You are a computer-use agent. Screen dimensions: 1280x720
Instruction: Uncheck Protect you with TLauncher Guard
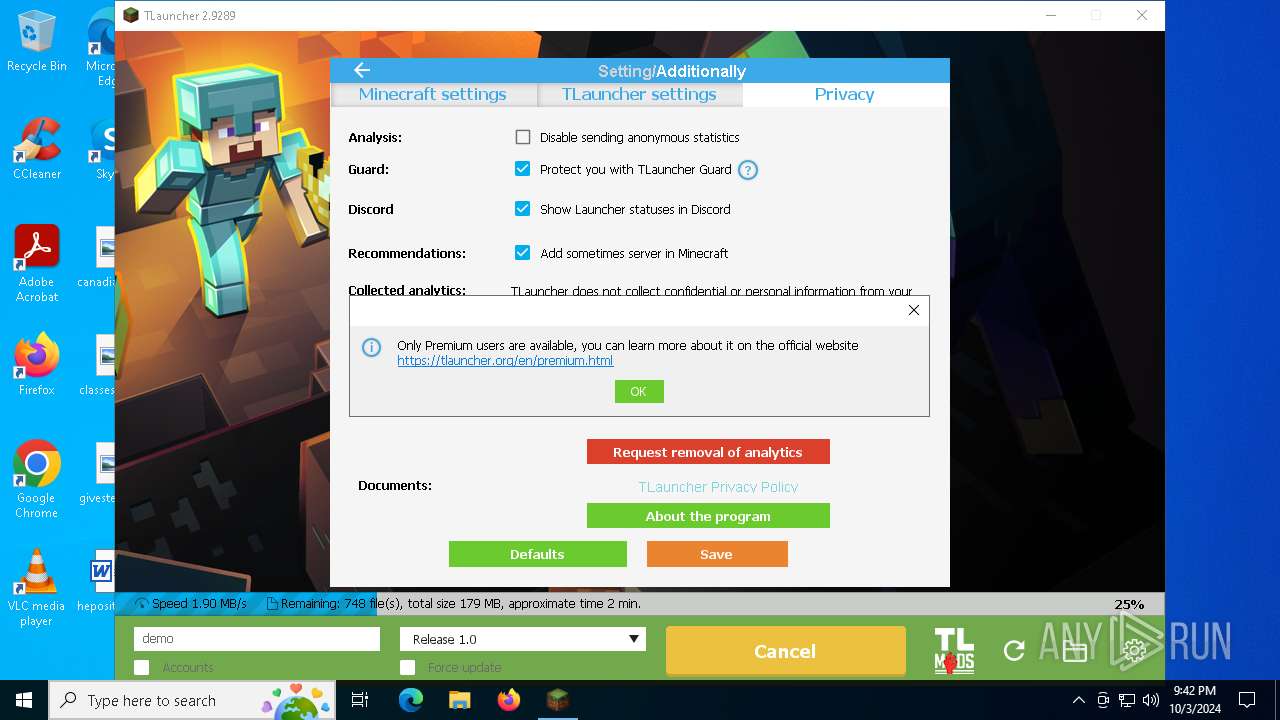pos(522,169)
